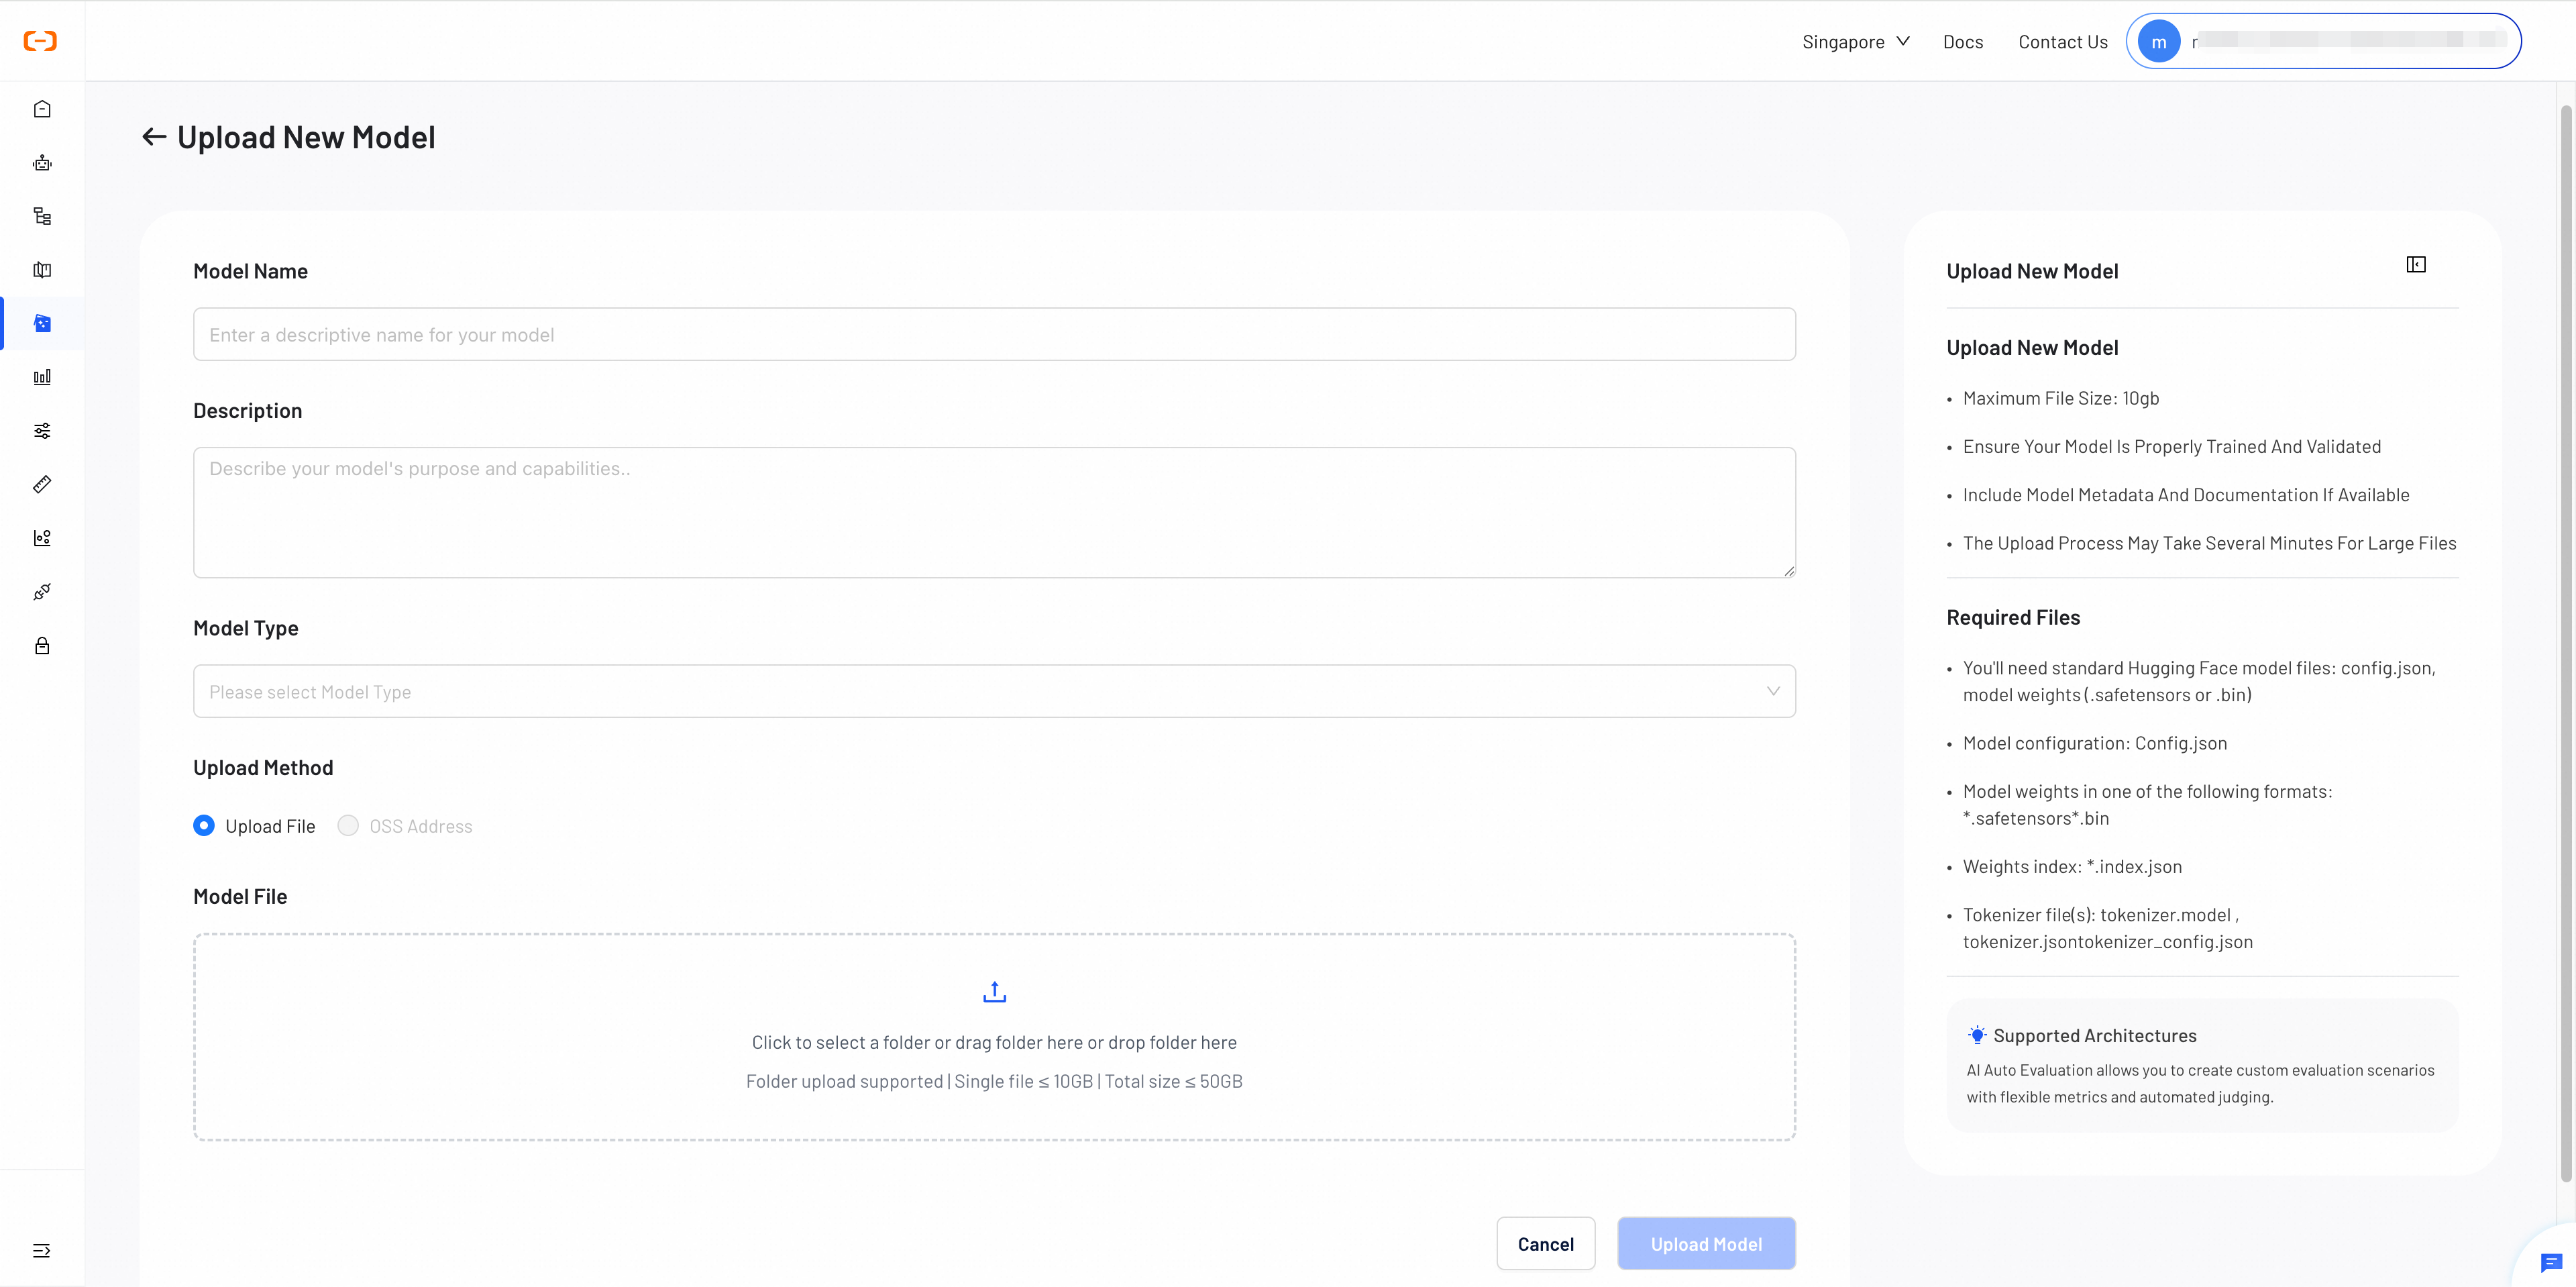This screenshot has width=2576, height=1287.
Task: Open the Singapore region dropdown
Action: coord(1856,42)
